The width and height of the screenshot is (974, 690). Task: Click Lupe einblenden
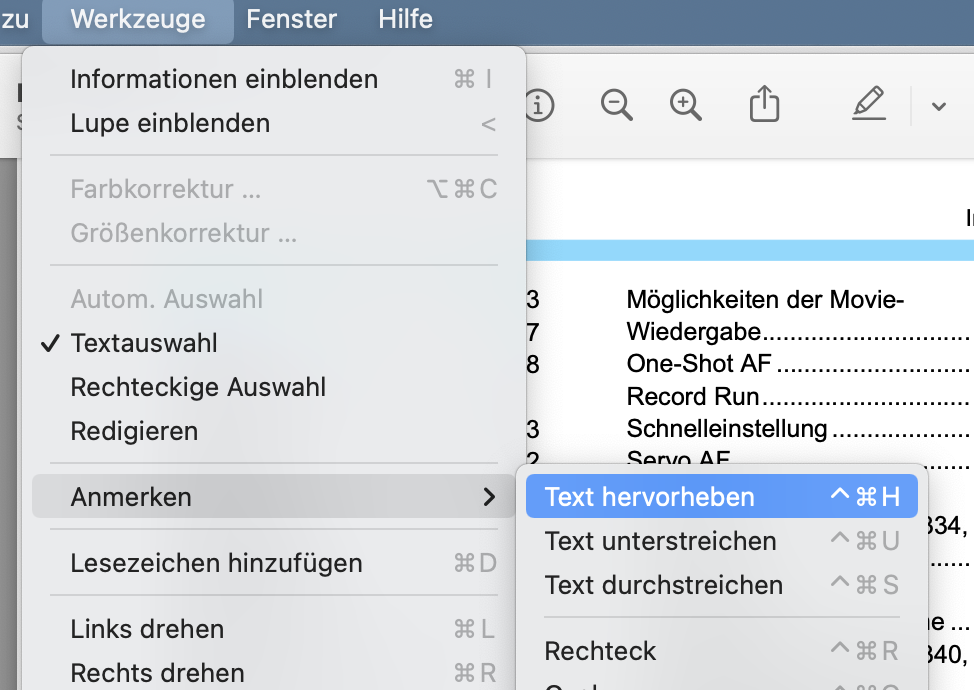(x=170, y=123)
